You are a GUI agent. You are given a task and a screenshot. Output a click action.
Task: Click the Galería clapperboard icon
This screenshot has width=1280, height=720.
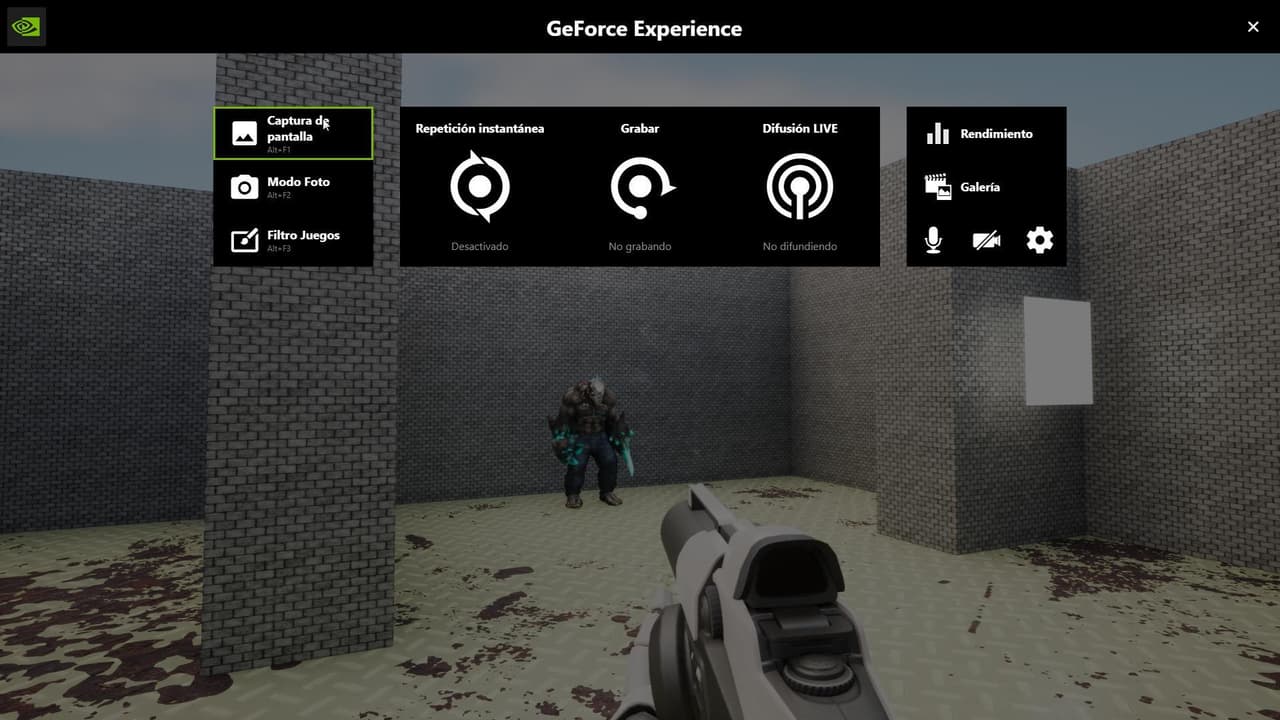click(938, 187)
